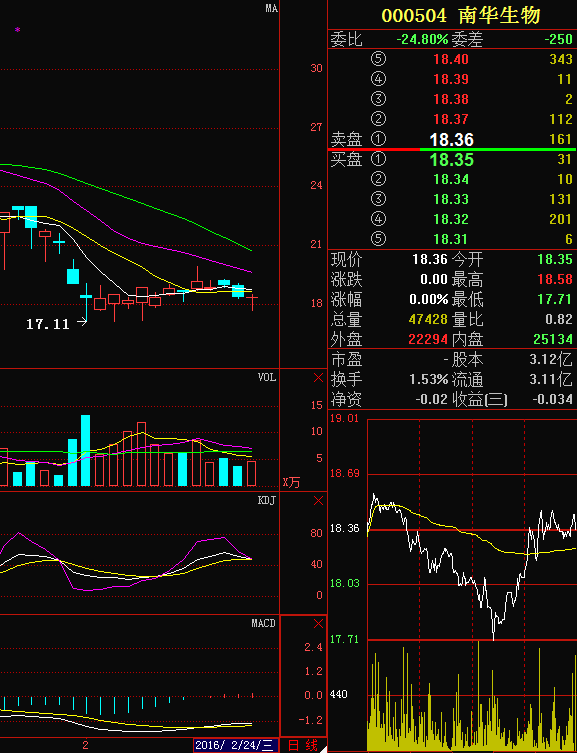
Task: Click the 总量 value 47428
Action: pos(428,319)
